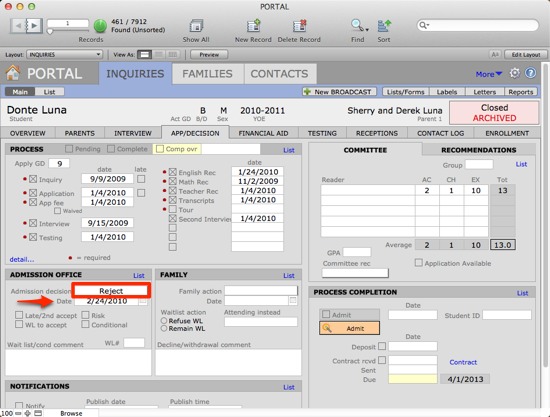The image size is (550, 417).
Task: Open the Layout INQUIRIES dropdown
Action: tap(64, 55)
